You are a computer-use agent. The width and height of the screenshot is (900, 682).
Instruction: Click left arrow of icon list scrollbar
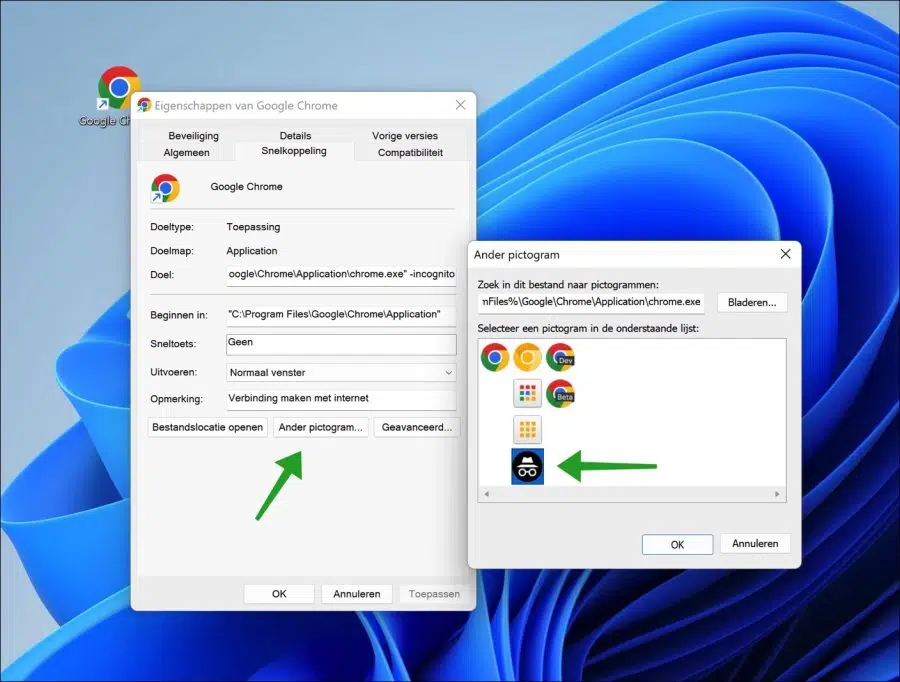click(x=487, y=494)
